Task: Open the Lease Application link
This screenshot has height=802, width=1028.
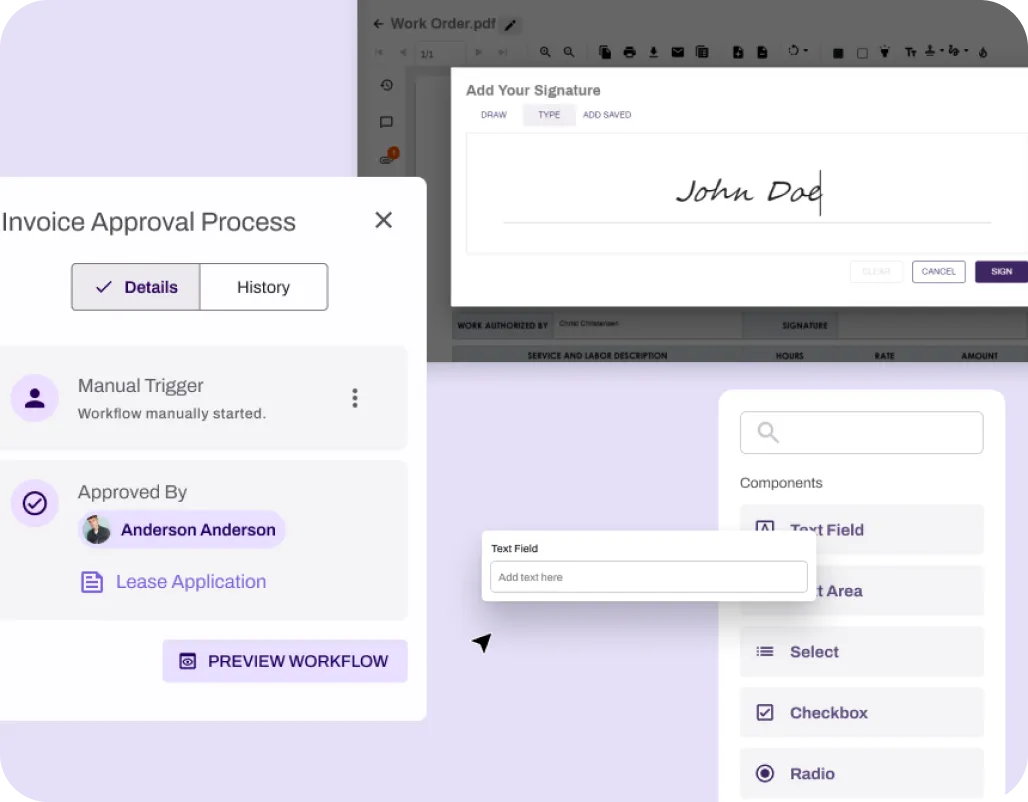Action: [190, 582]
